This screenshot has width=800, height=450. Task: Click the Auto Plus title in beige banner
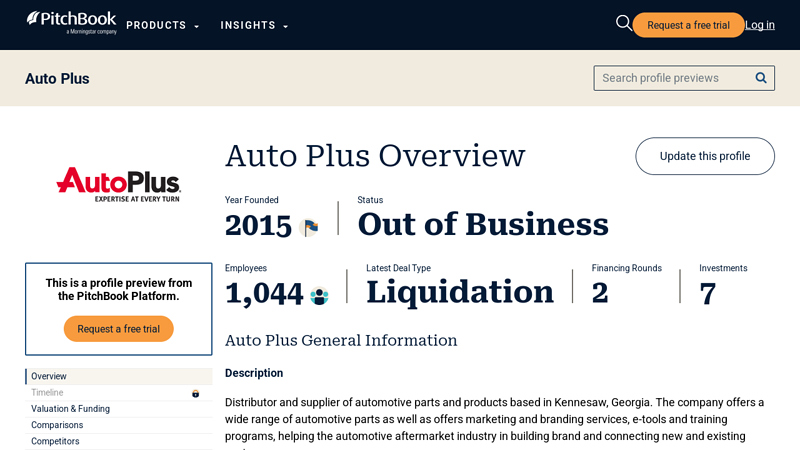[57, 79]
